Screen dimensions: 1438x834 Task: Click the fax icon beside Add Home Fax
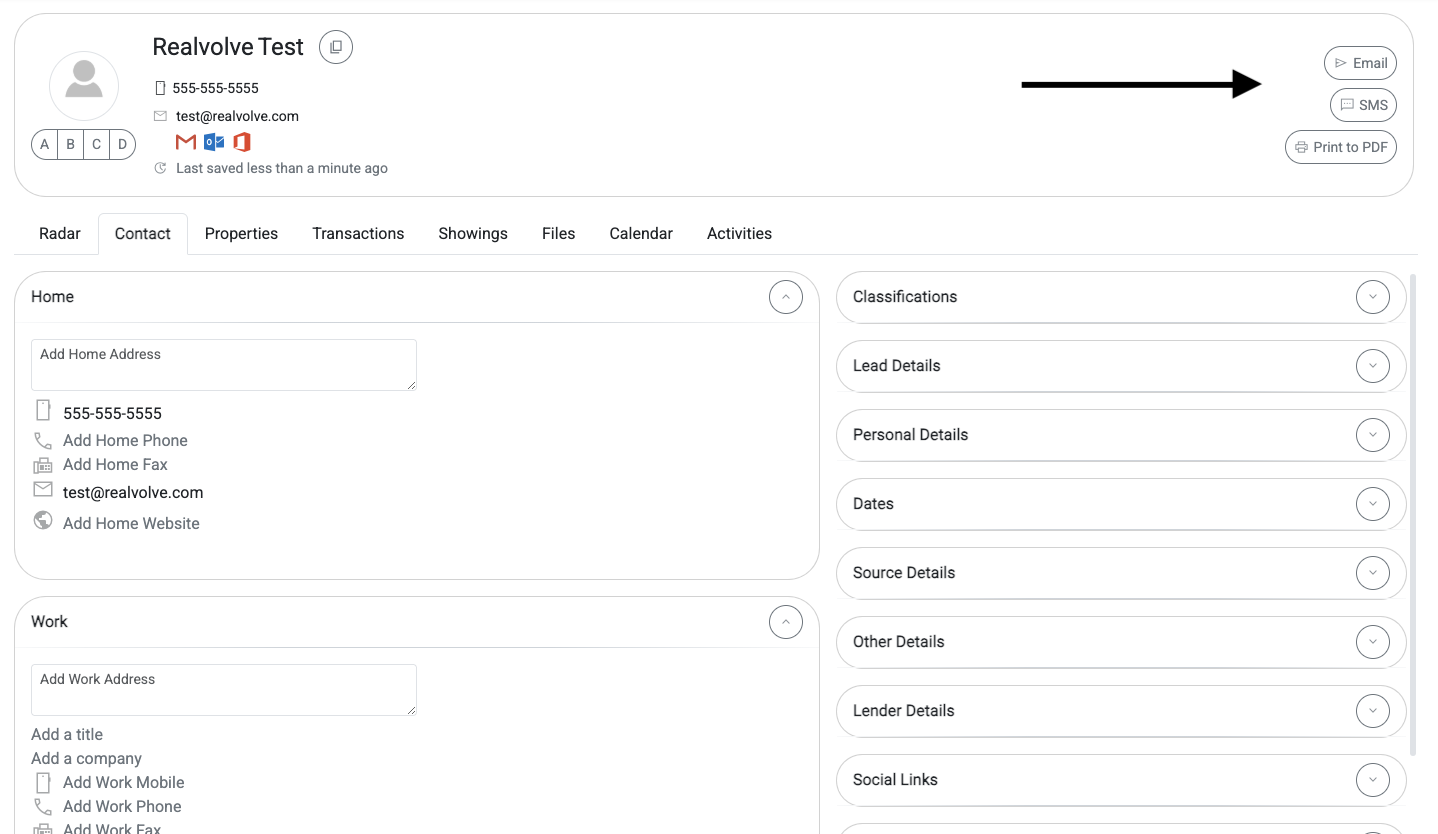pos(43,465)
